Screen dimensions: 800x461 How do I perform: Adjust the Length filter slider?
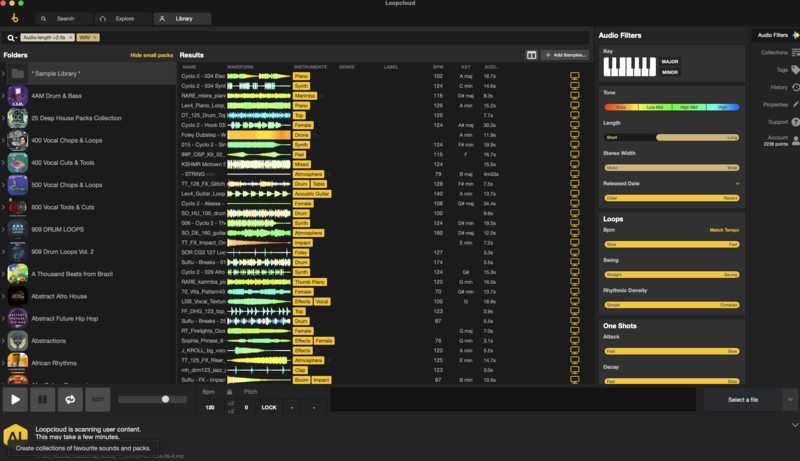point(672,138)
